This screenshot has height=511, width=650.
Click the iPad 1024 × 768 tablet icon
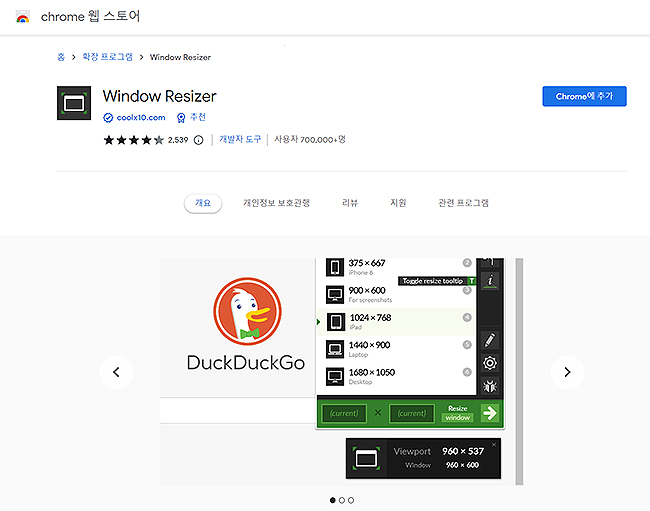point(336,322)
